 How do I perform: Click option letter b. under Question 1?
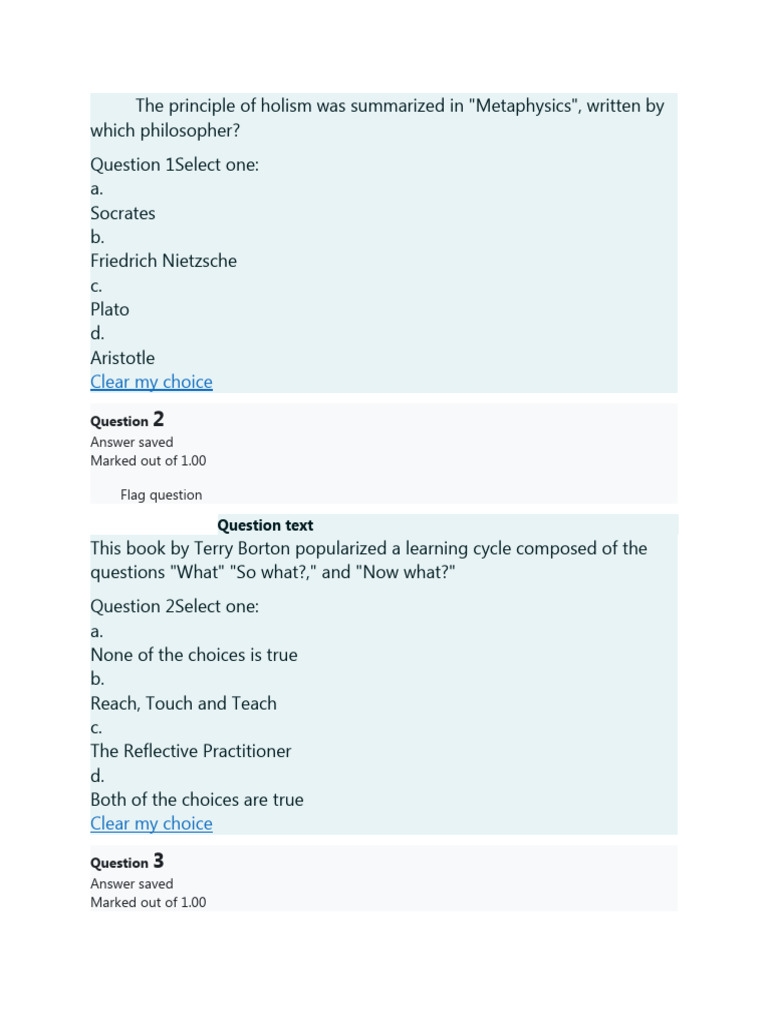(x=97, y=237)
